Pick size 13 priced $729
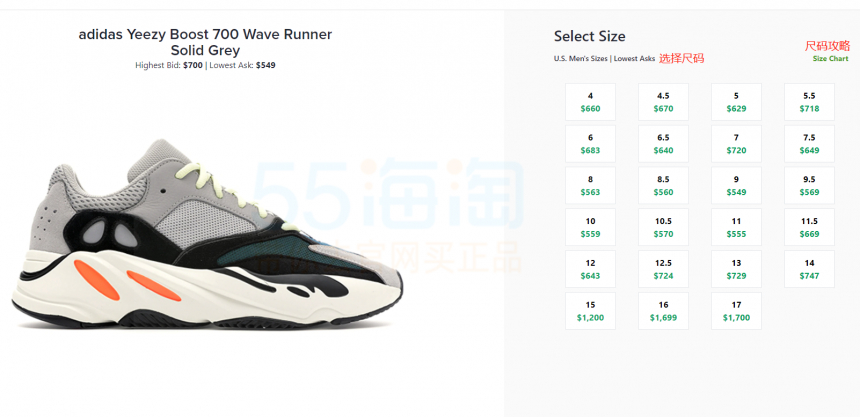The width and height of the screenshot is (860, 417). pos(736,269)
